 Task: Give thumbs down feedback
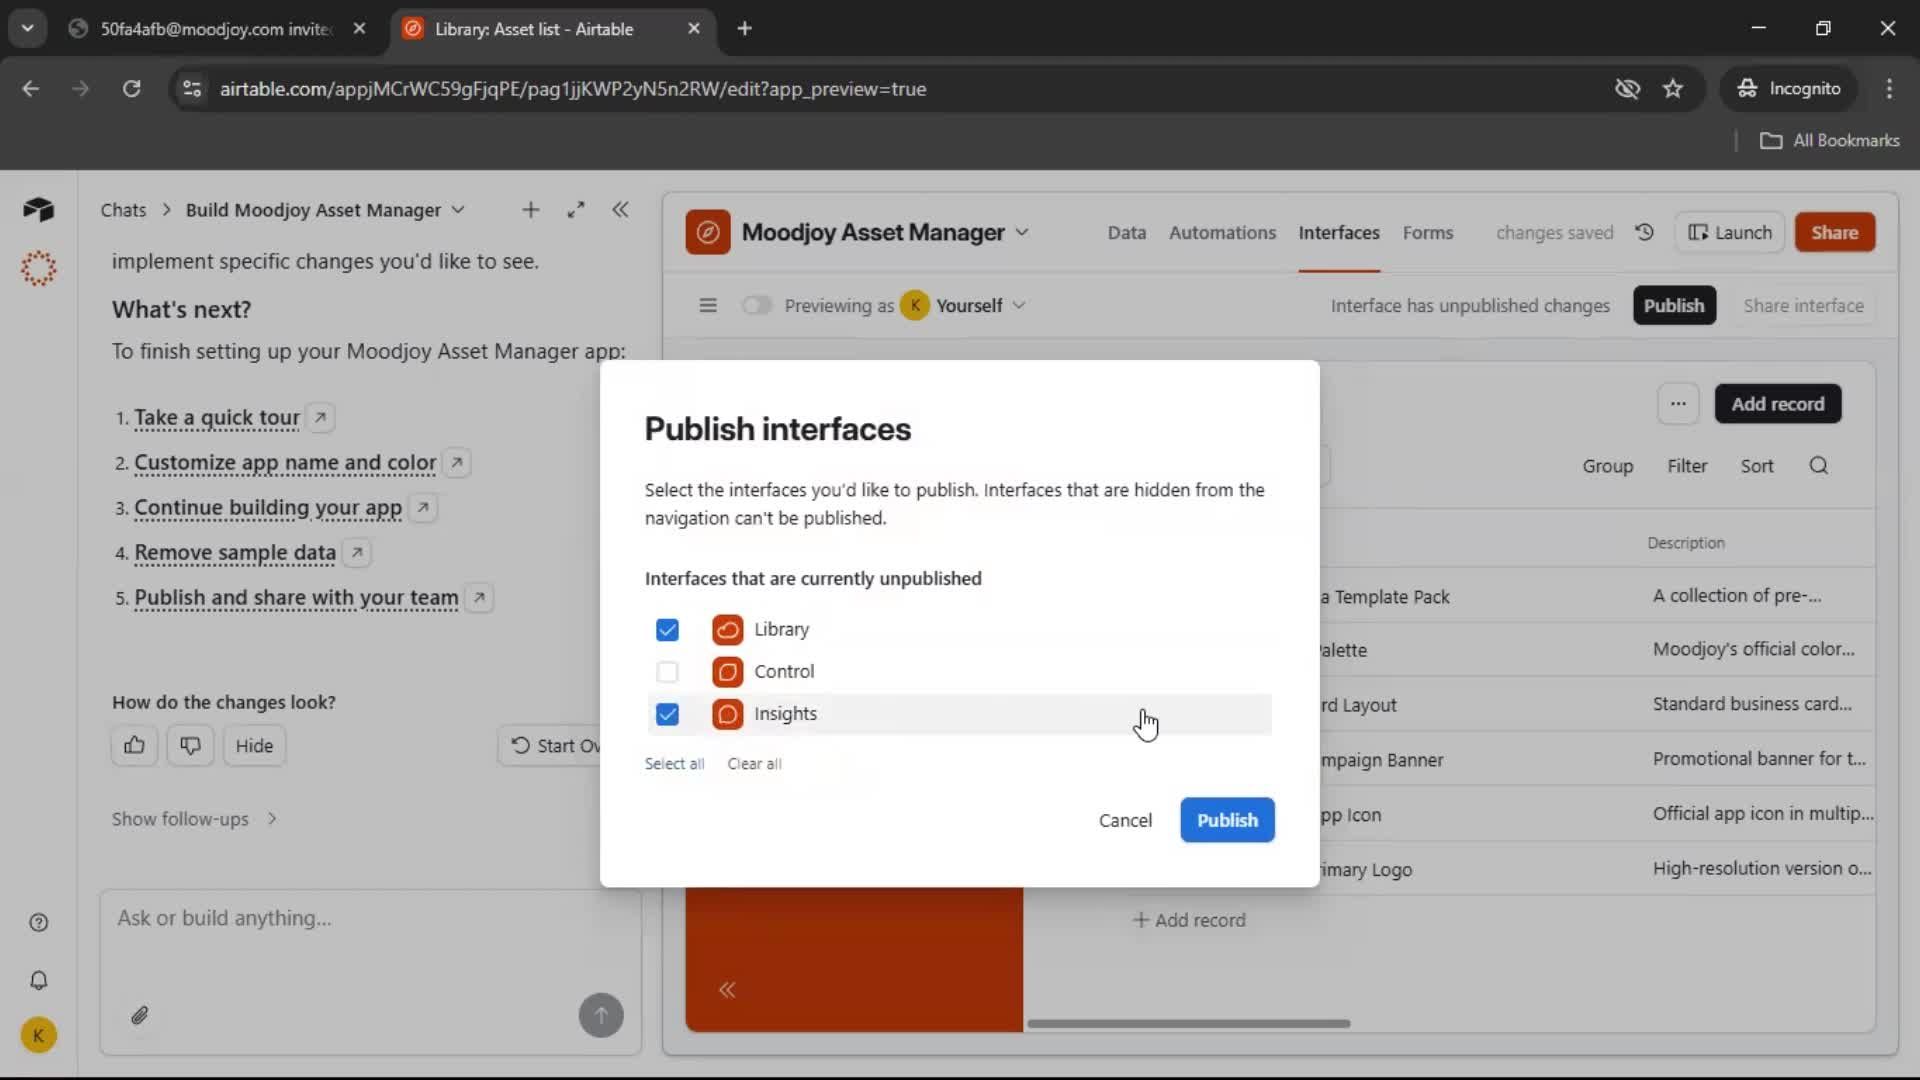coord(190,746)
